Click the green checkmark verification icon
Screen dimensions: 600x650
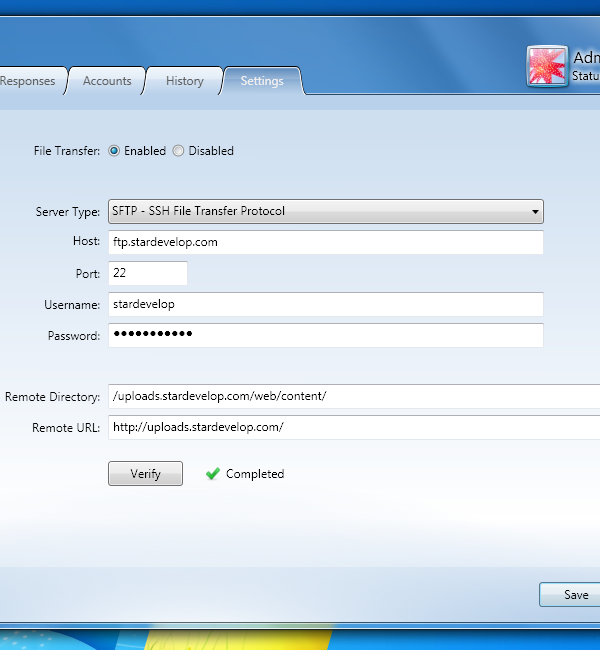212,474
